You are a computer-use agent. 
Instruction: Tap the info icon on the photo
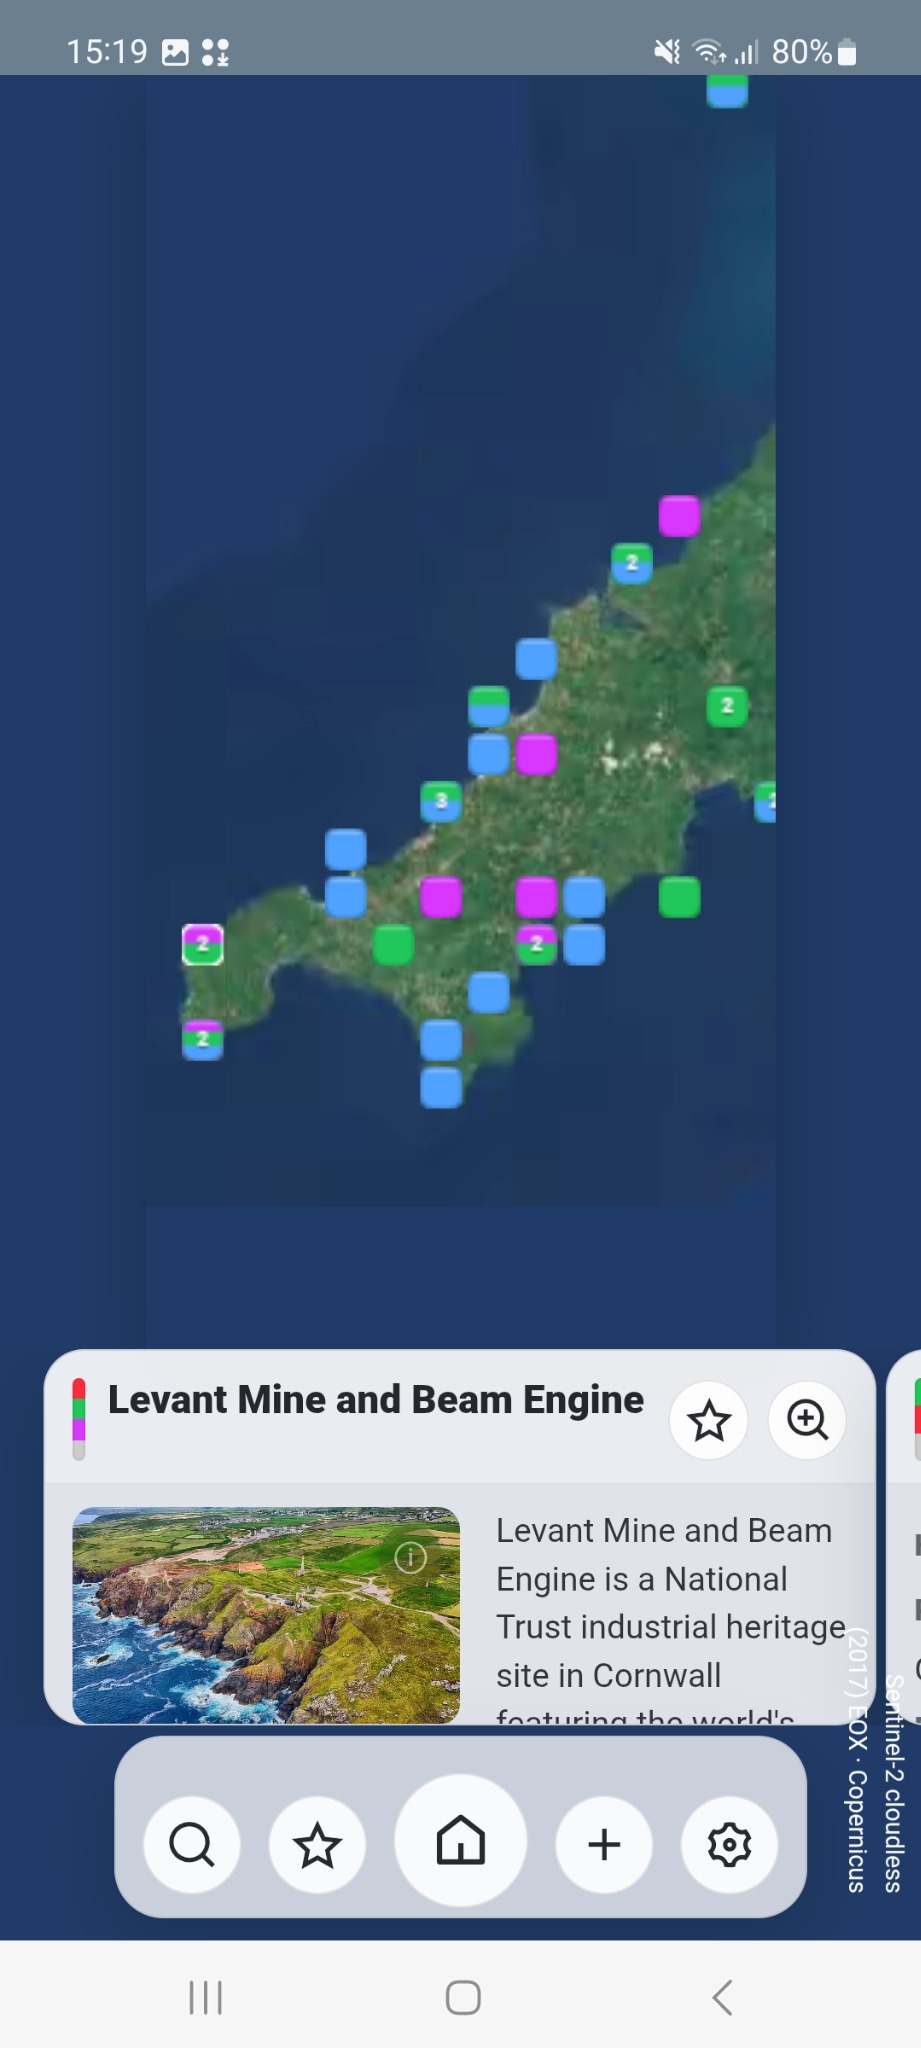(411, 1557)
